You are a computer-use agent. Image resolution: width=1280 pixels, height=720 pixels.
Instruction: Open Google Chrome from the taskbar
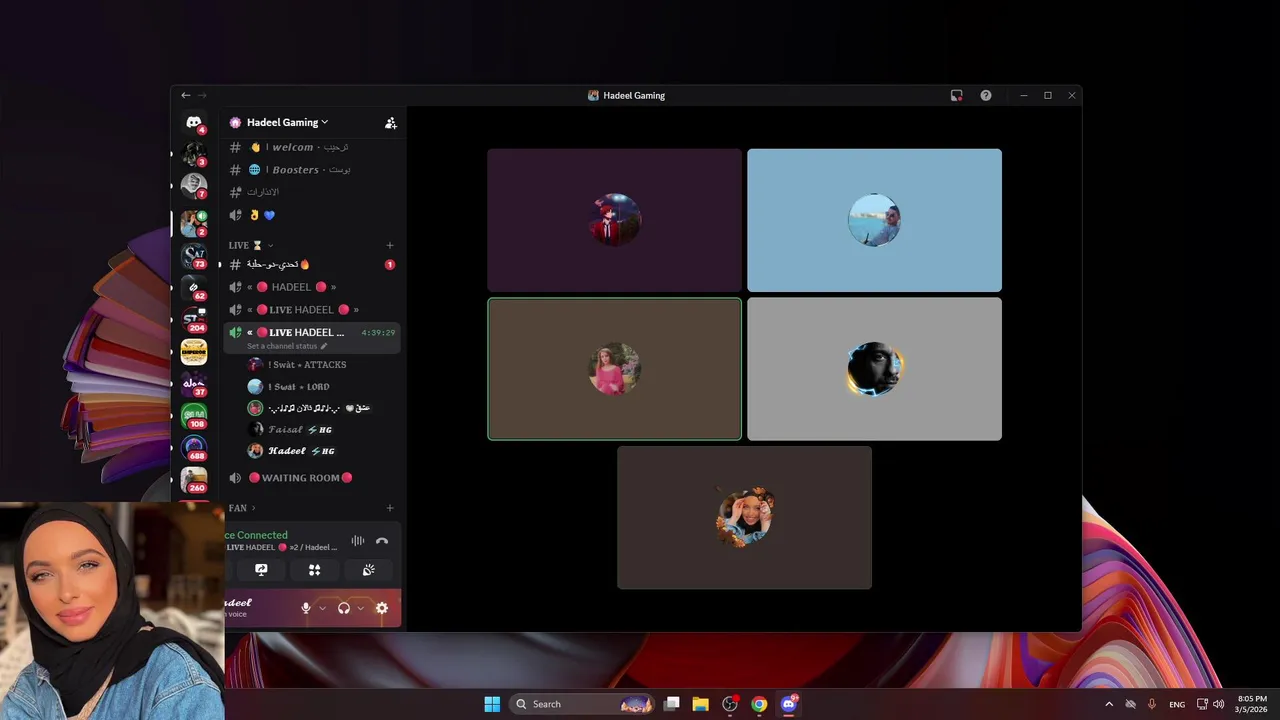(759, 704)
